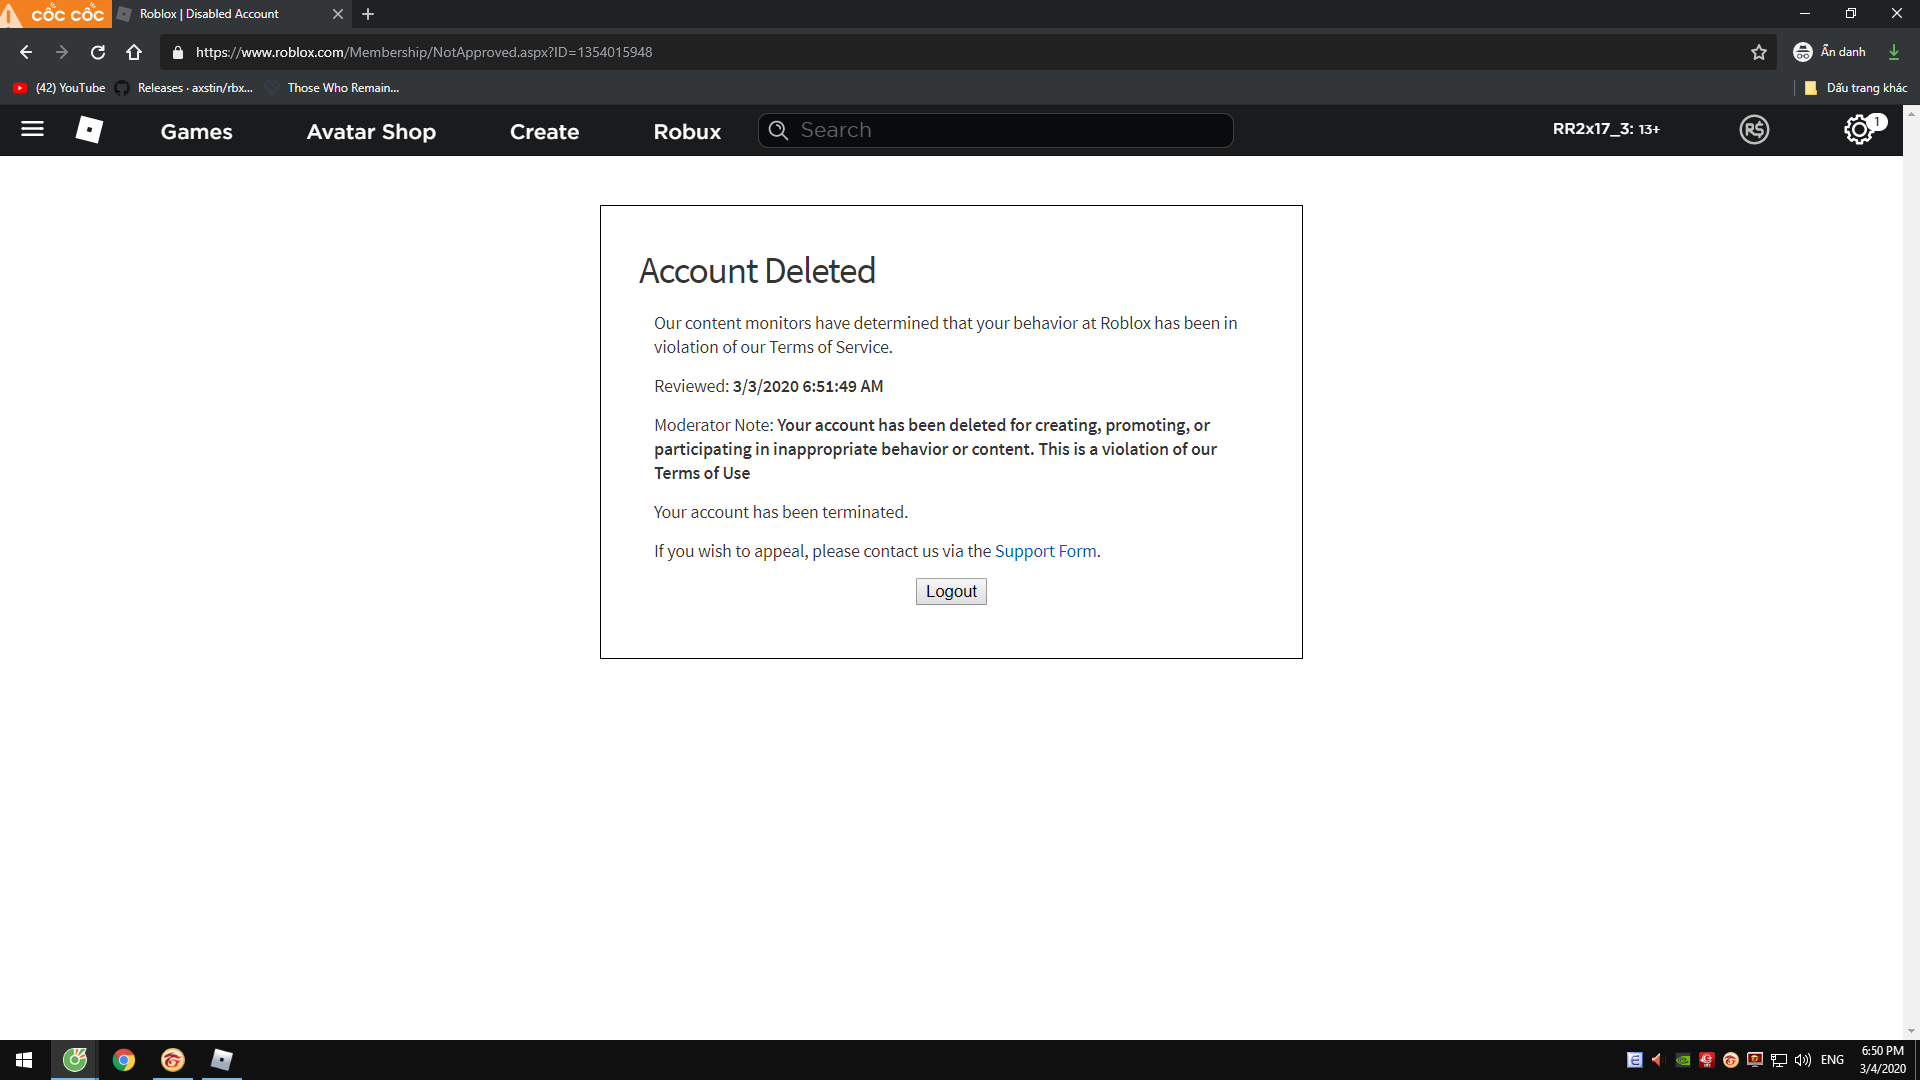Click the browser forward arrow
Viewport: 1920px width, 1080px height.
point(62,52)
